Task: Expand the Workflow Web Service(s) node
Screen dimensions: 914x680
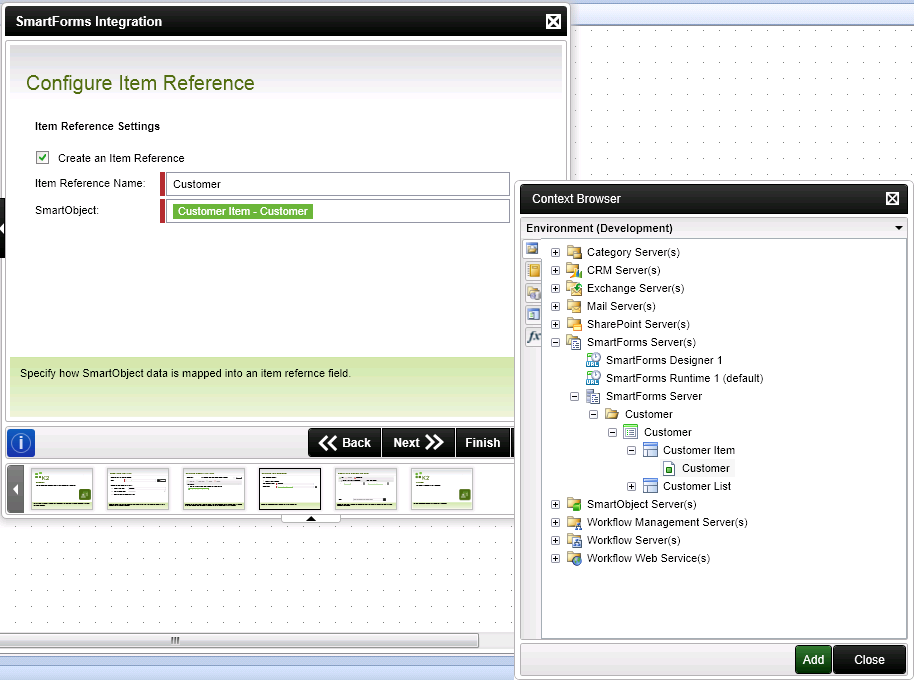Action: click(556, 559)
